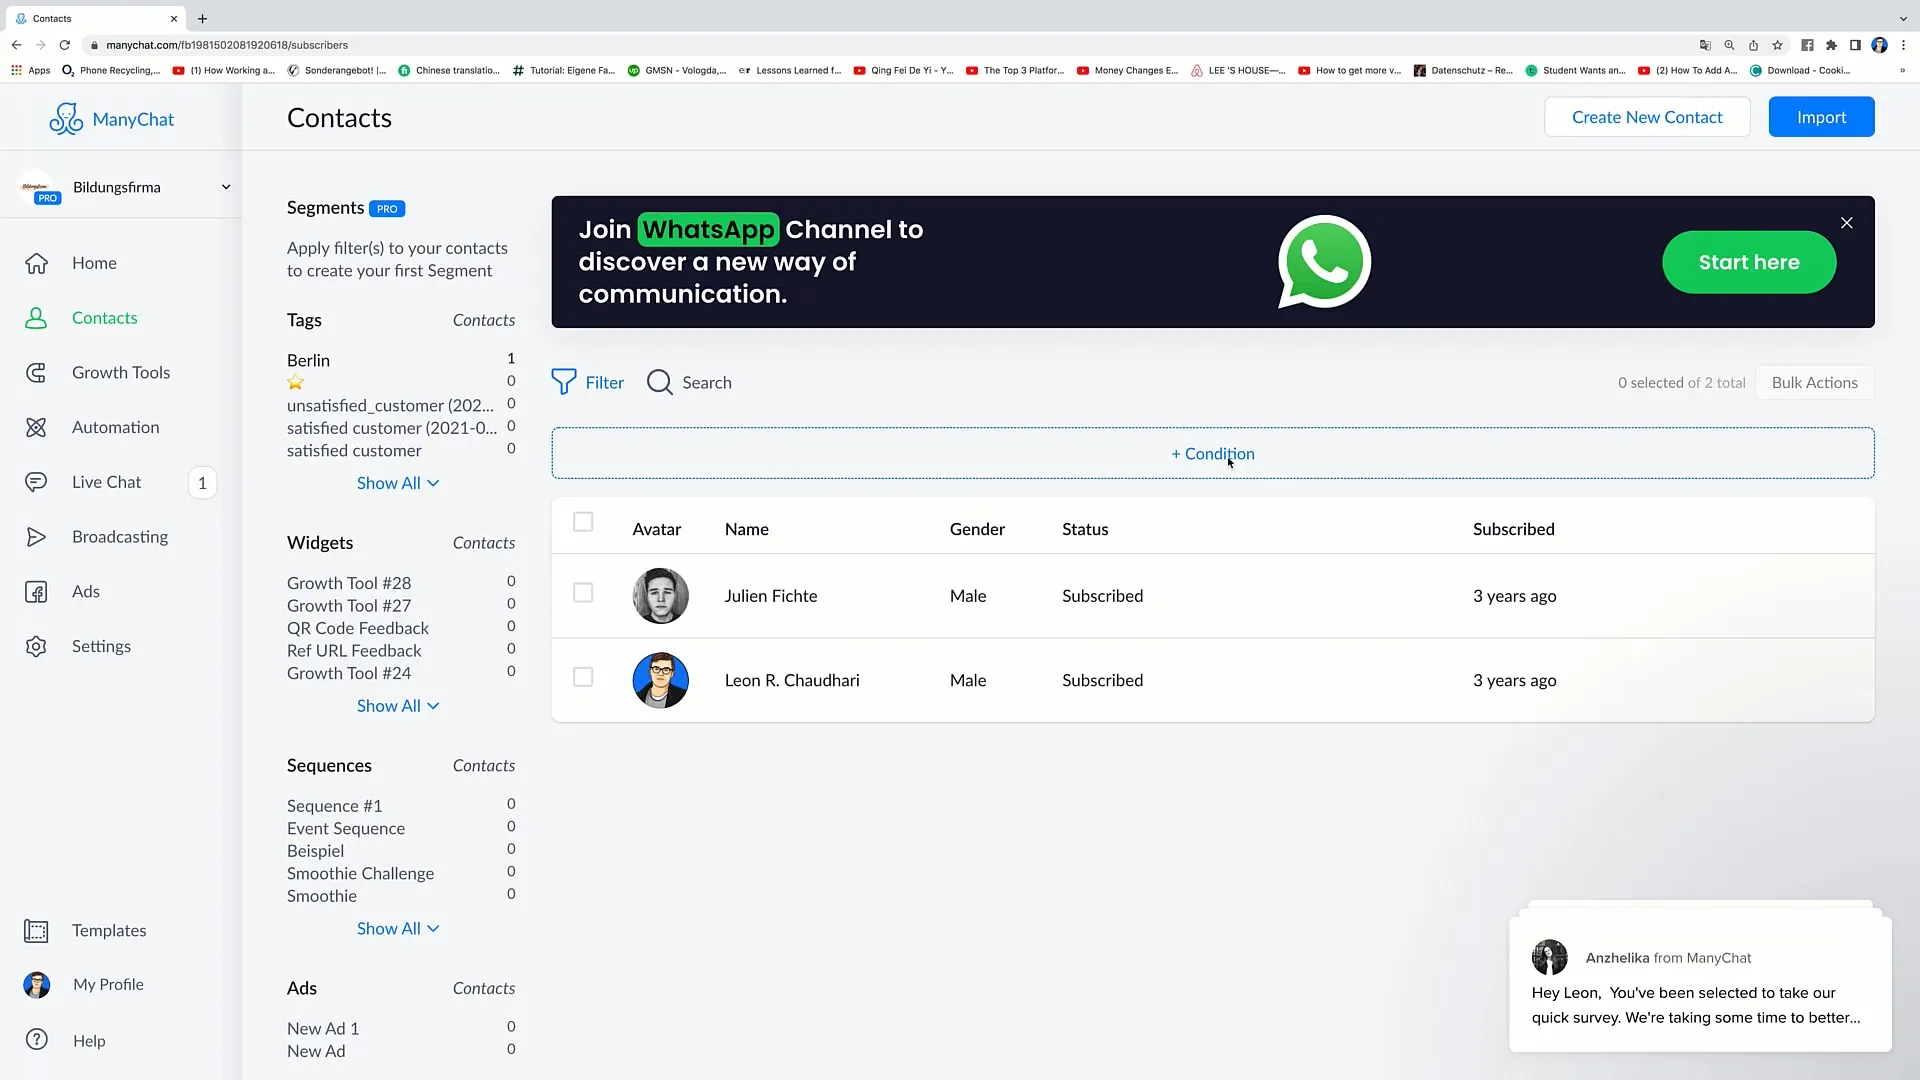Image resolution: width=1920 pixels, height=1080 pixels.
Task: Expand Show All under Widgets section
Action: point(396,705)
